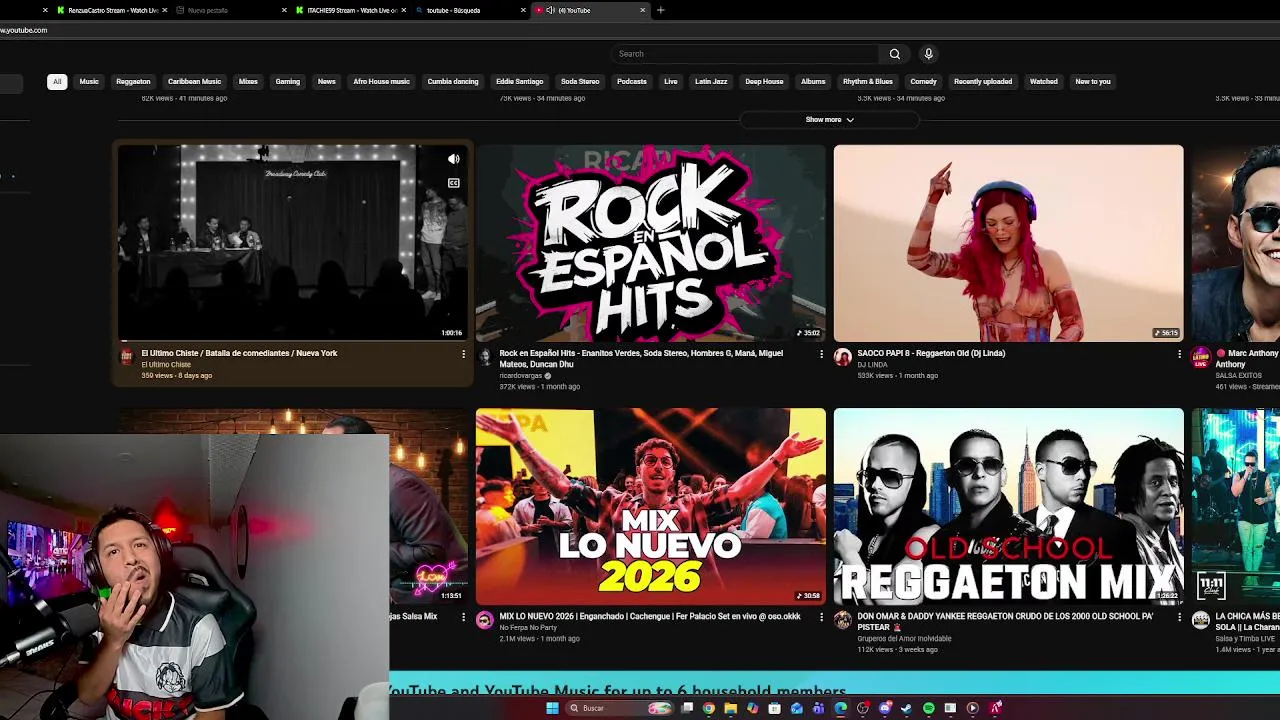Open DJ LINDA channel name link
Image resolution: width=1280 pixels, height=720 pixels.
point(872,365)
